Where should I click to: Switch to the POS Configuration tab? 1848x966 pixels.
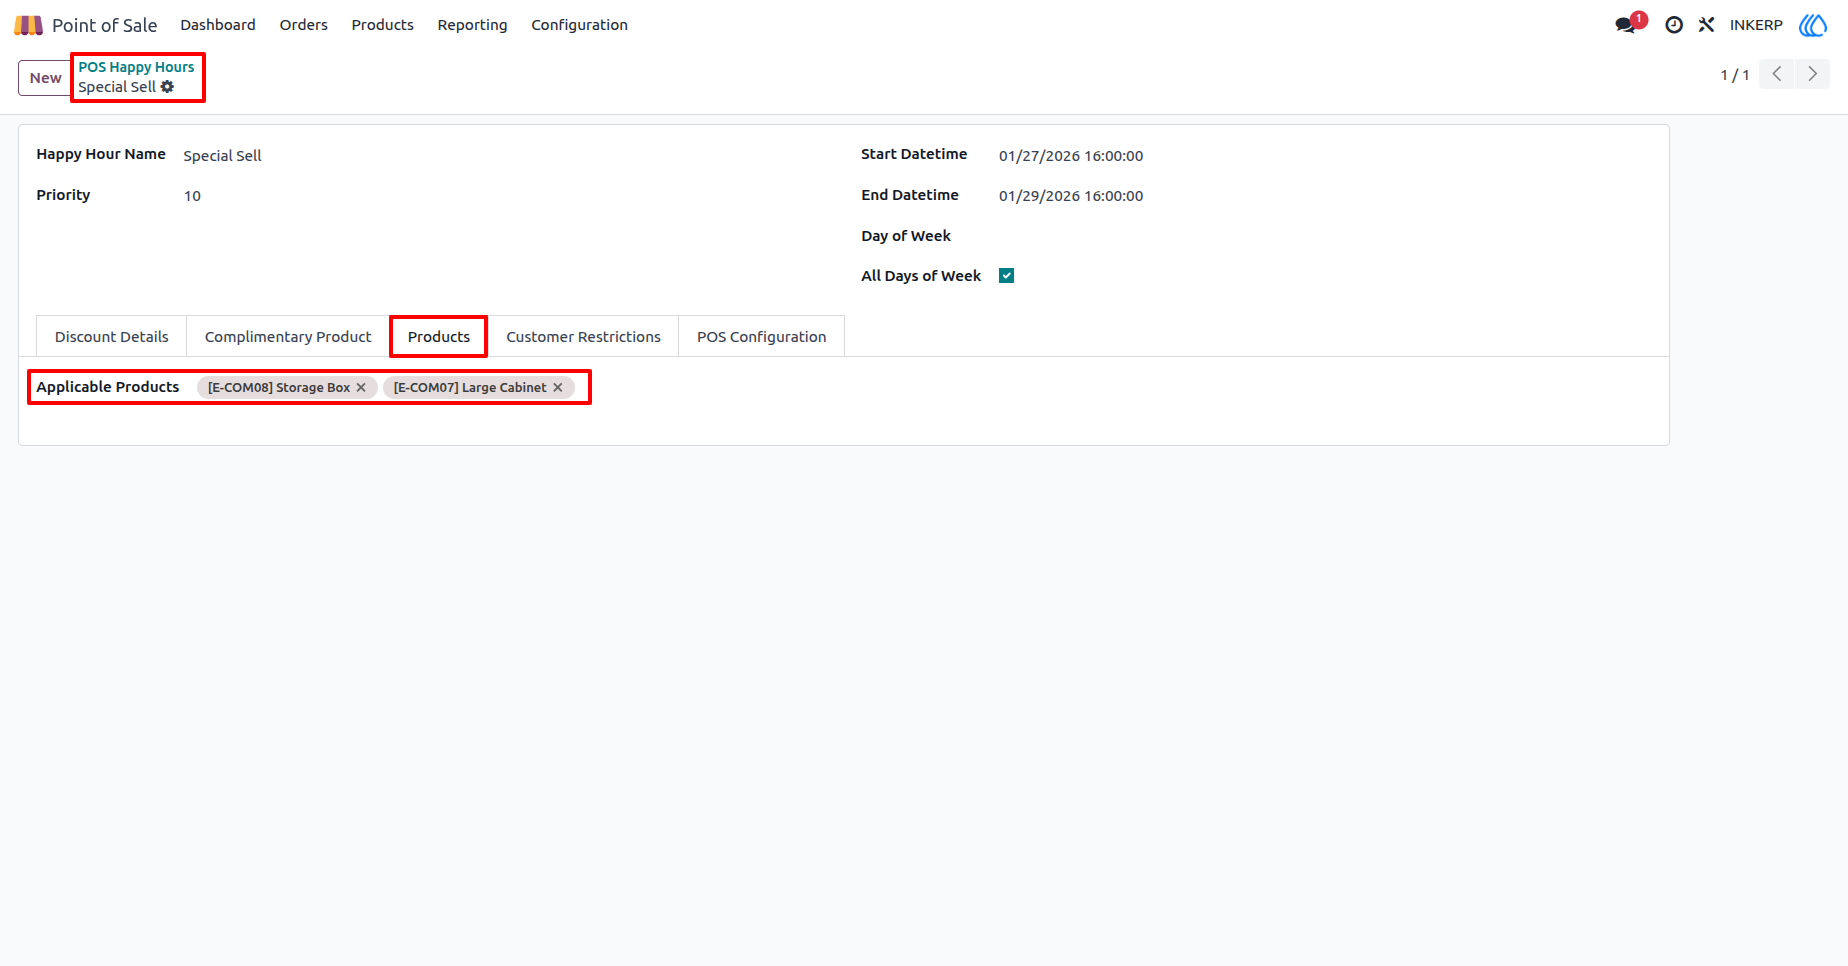[762, 337]
